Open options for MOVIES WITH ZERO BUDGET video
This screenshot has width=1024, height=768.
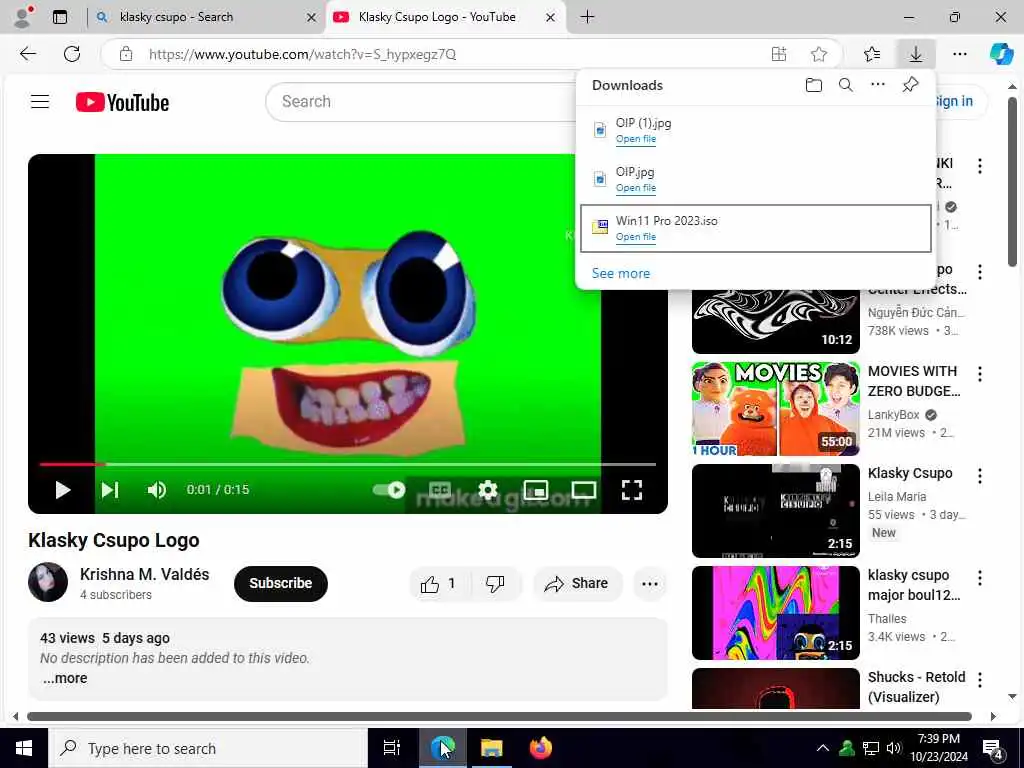click(x=980, y=374)
